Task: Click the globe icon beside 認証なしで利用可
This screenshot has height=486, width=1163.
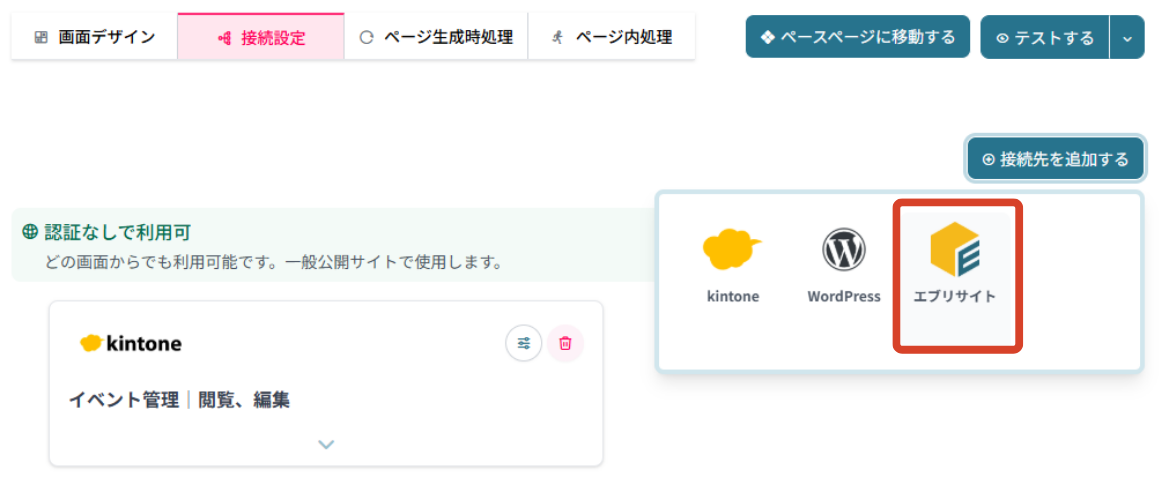Action: point(30,232)
